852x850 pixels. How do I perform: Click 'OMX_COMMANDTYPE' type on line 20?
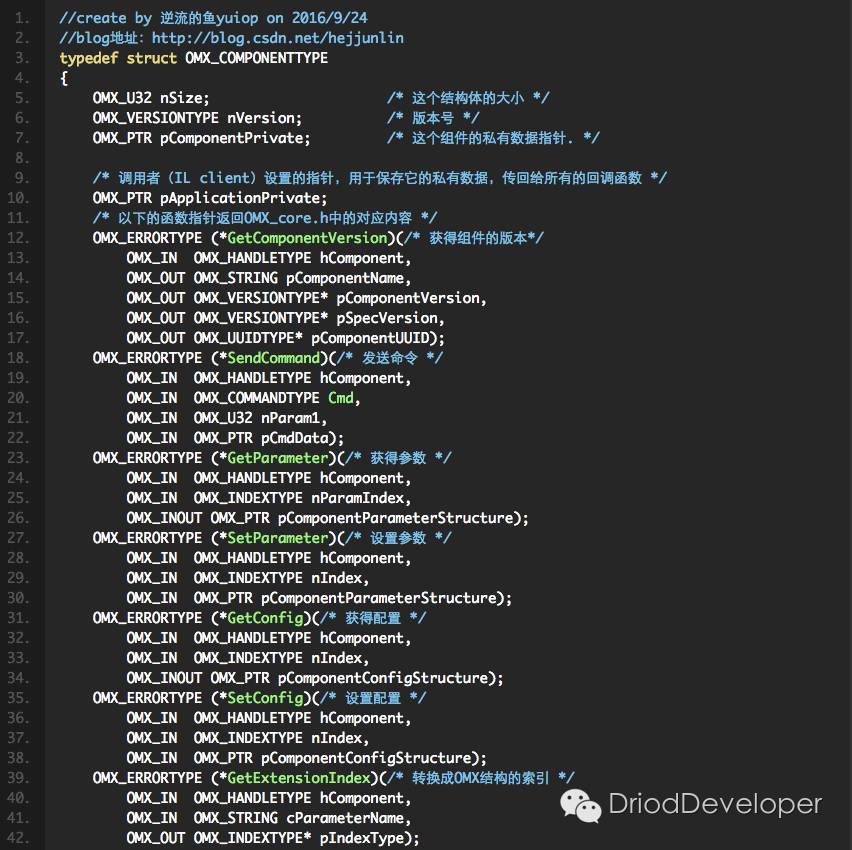(256, 398)
